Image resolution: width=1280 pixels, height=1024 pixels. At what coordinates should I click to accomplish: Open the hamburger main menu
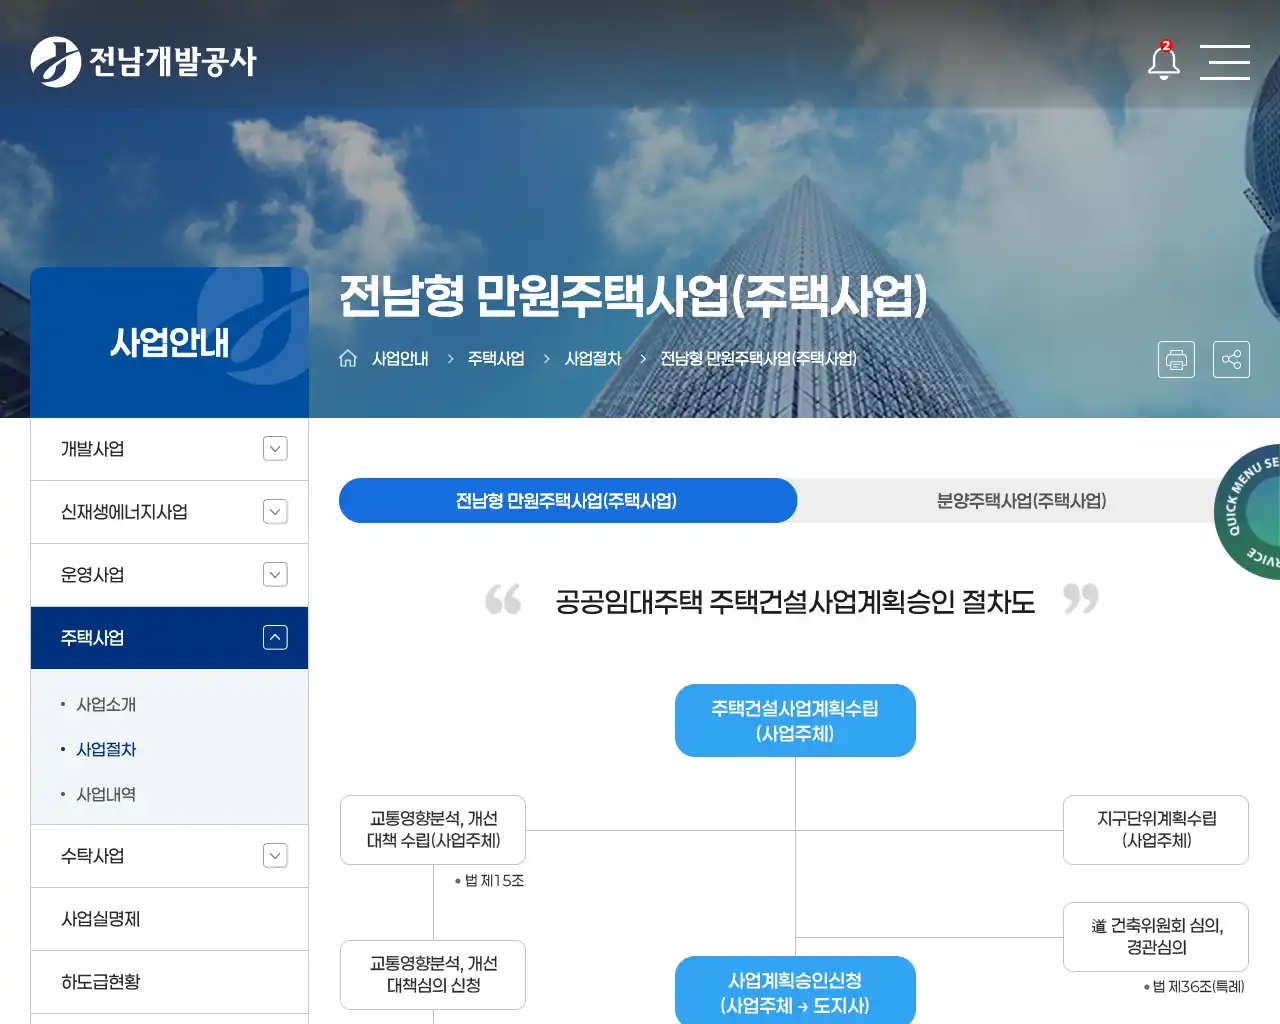pyautogui.click(x=1225, y=62)
